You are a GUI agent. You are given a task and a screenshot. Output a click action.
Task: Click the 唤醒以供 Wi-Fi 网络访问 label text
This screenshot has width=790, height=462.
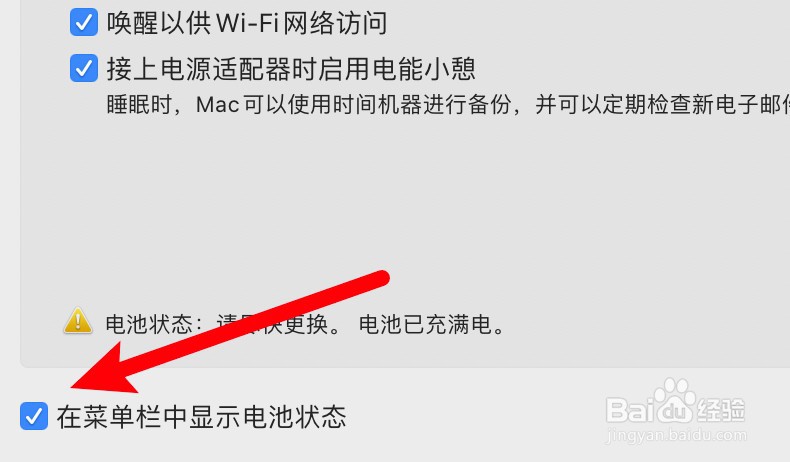(x=247, y=23)
